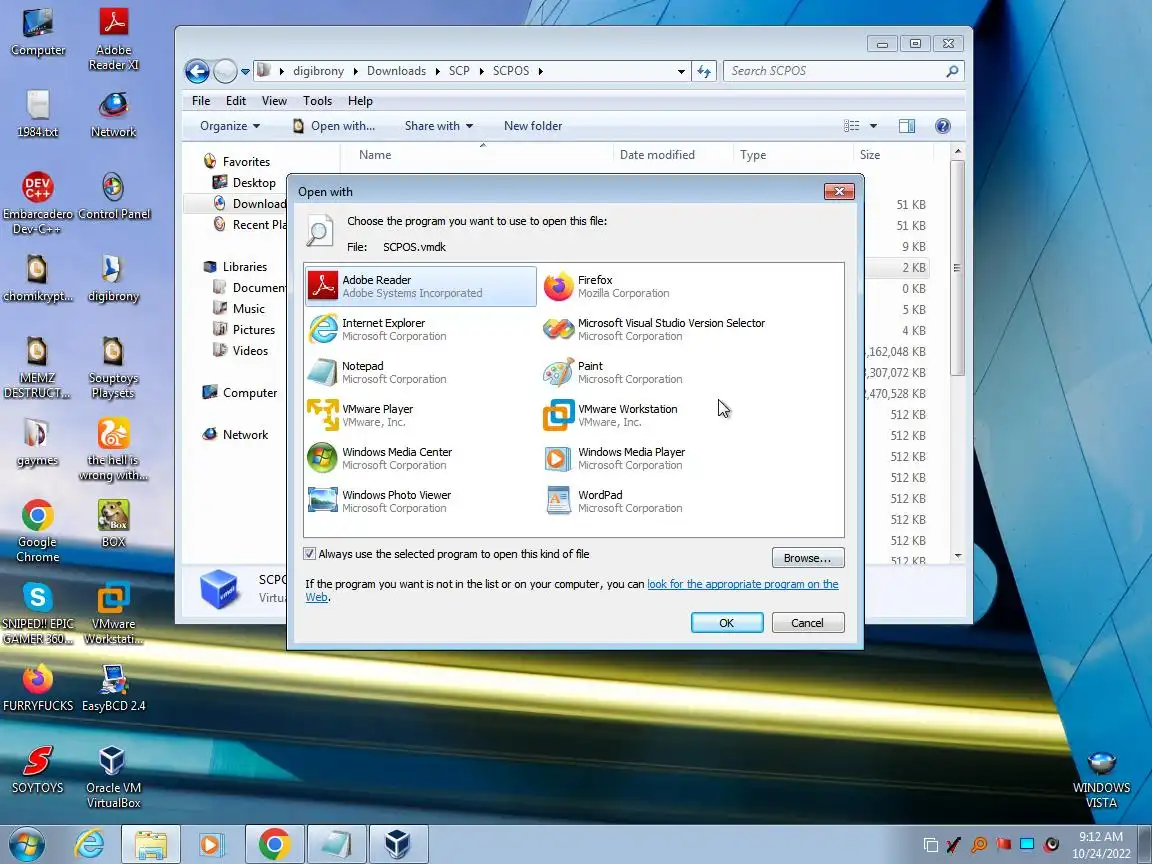Open the Start menu orb
Screen dimensions: 1152x864
(x=26, y=845)
